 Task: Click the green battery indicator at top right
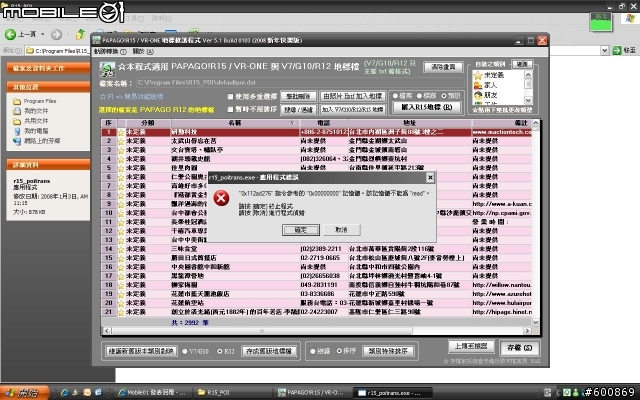click(x=601, y=21)
